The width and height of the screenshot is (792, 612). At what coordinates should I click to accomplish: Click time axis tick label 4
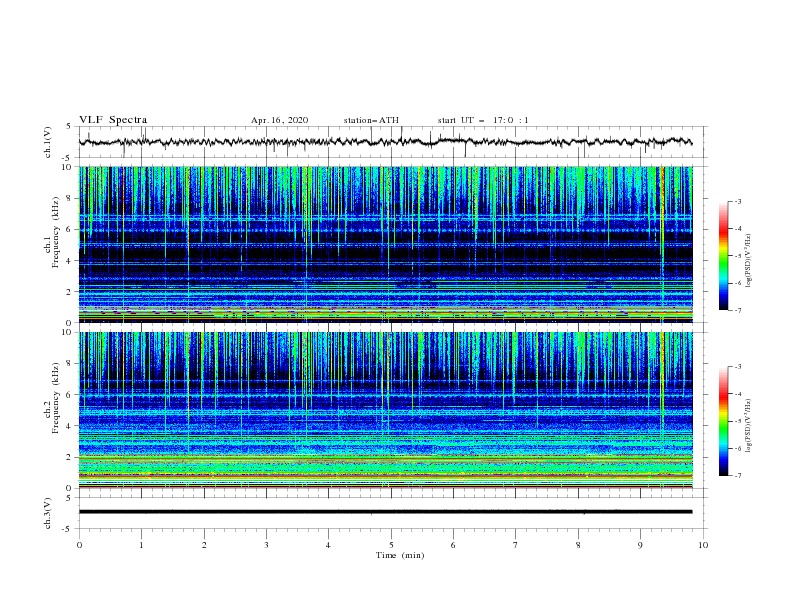(329, 545)
